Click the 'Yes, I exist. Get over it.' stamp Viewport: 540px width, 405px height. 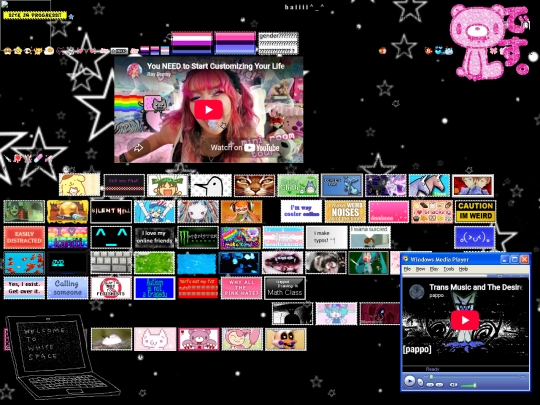(x=24, y=288)
